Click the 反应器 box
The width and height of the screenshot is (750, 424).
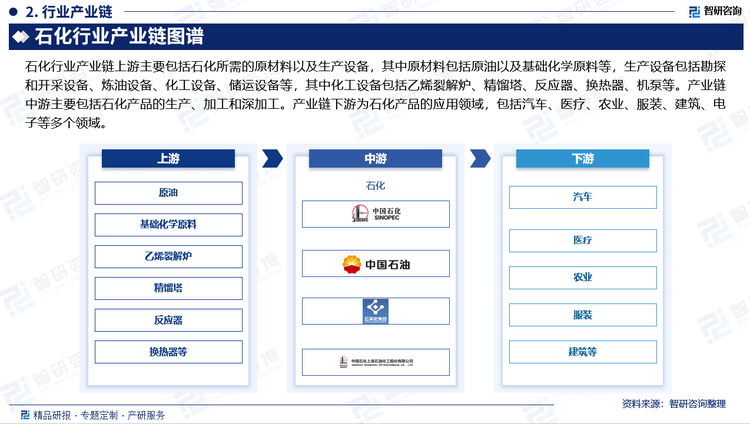click(168, 320)
